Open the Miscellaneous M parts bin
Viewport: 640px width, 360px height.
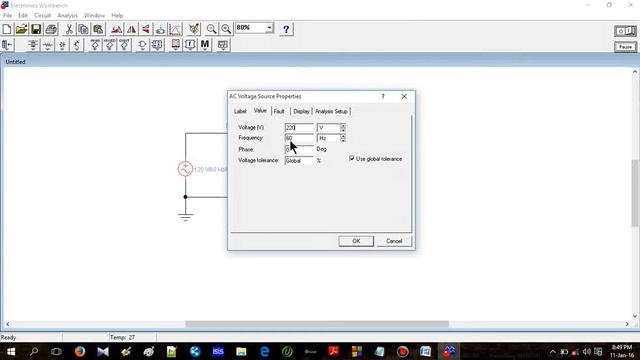point(205,45)
